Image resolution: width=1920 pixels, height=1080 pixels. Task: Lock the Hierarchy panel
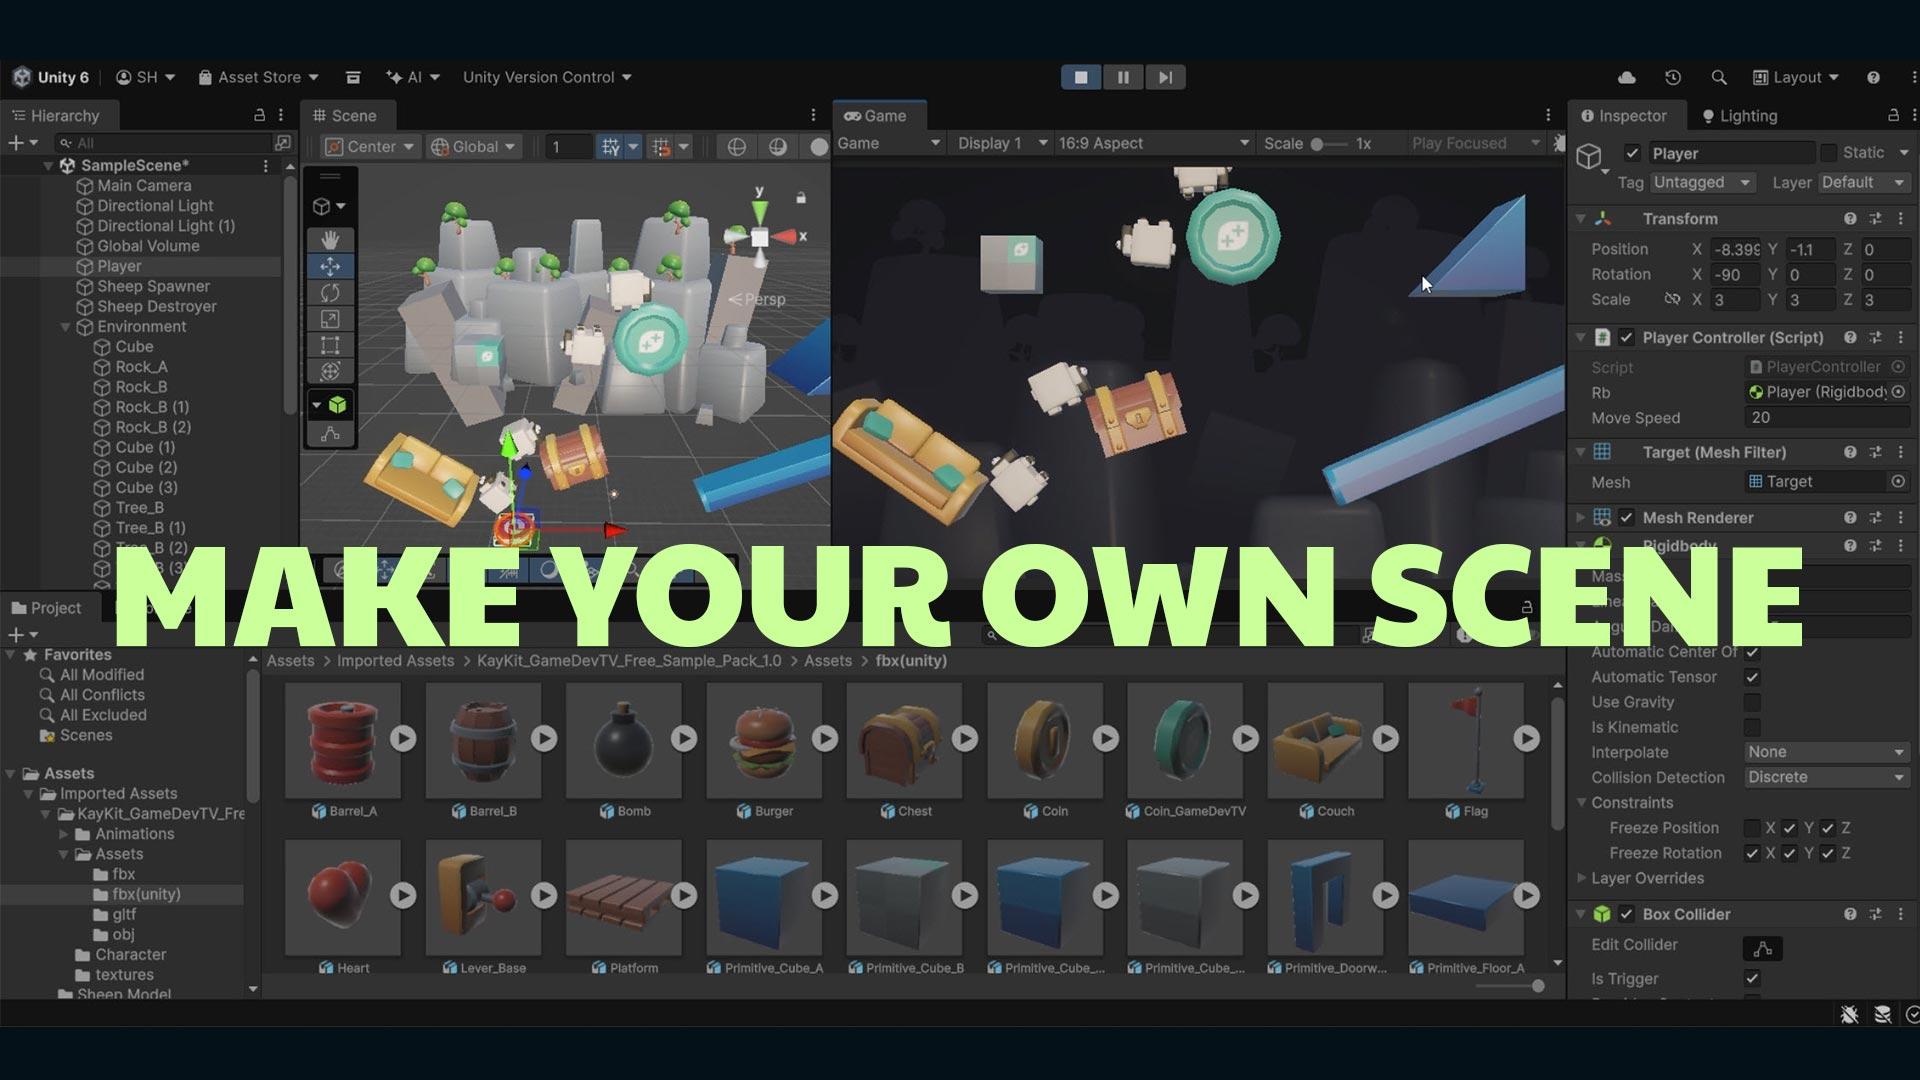(259, 115)
